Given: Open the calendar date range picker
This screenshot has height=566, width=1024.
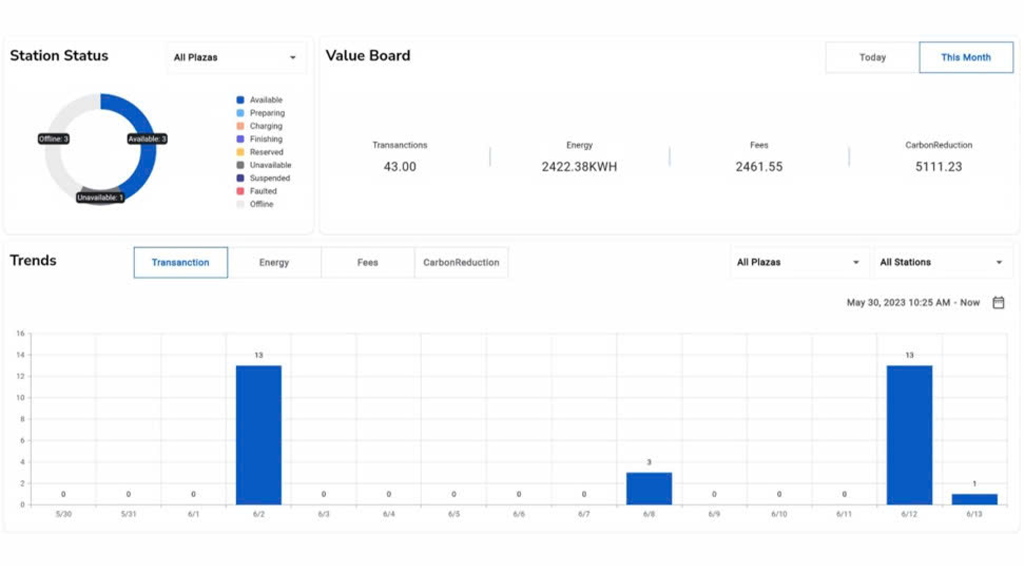Looking at the screenshot, I should click(998, 302).
